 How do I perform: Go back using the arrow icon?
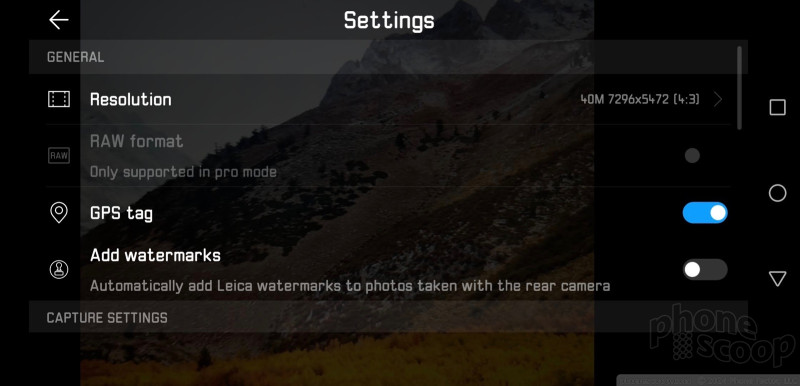coord(59,20)
